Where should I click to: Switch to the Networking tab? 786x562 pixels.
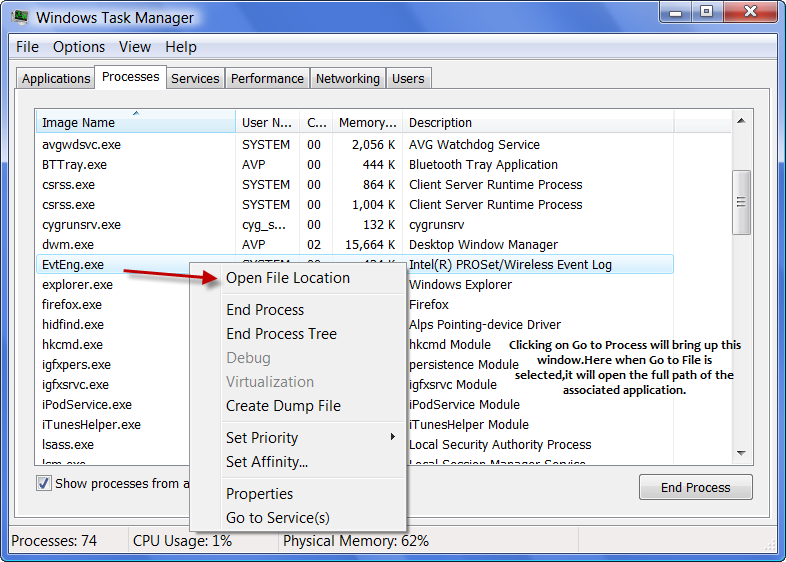347,79
